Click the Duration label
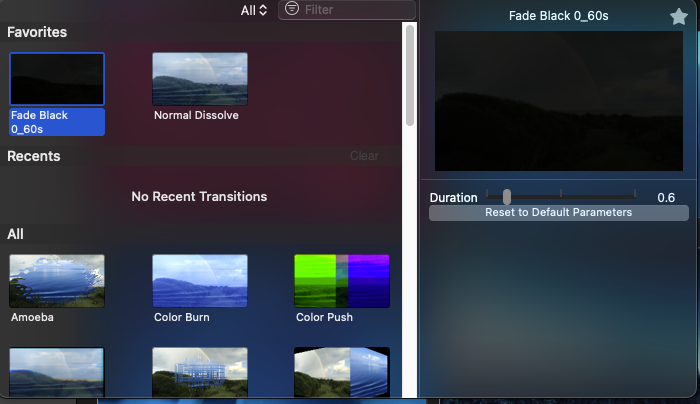The height and width of the screenshot is (404, 700). tap(453, 198)
